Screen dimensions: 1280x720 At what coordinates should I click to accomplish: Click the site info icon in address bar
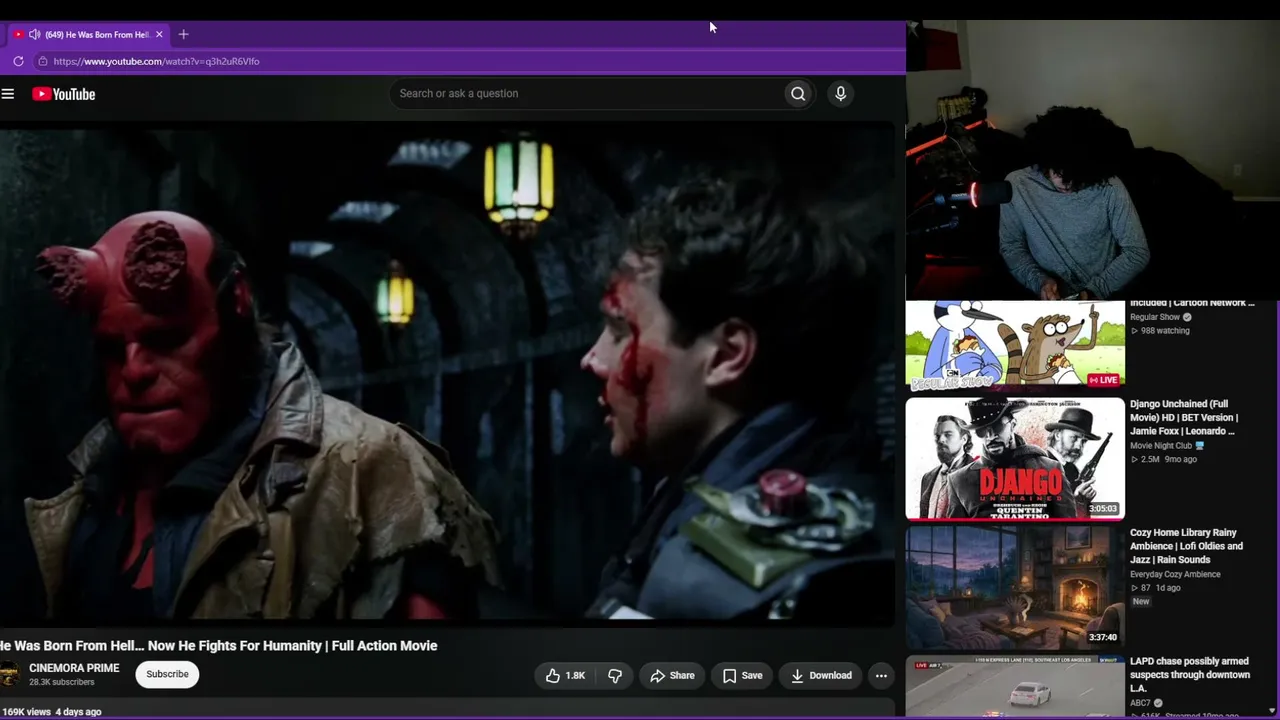42,61
